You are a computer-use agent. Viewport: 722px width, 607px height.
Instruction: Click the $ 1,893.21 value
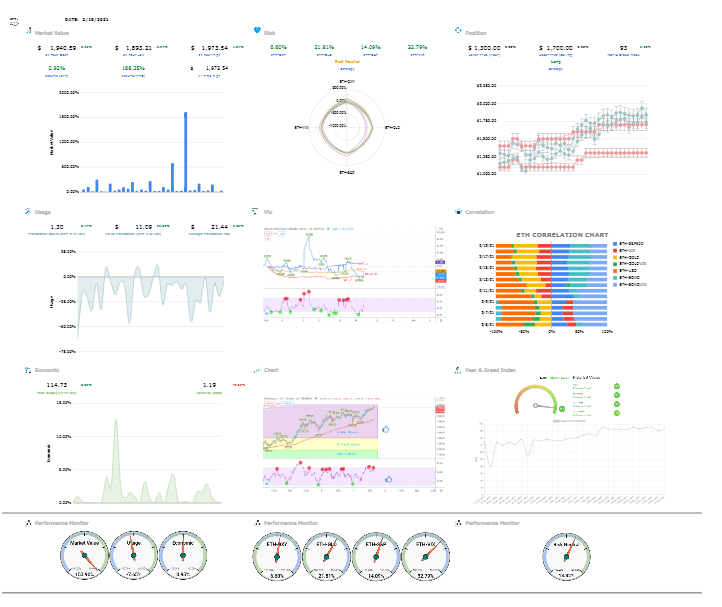pyautogui.click(x=133, y=48)
